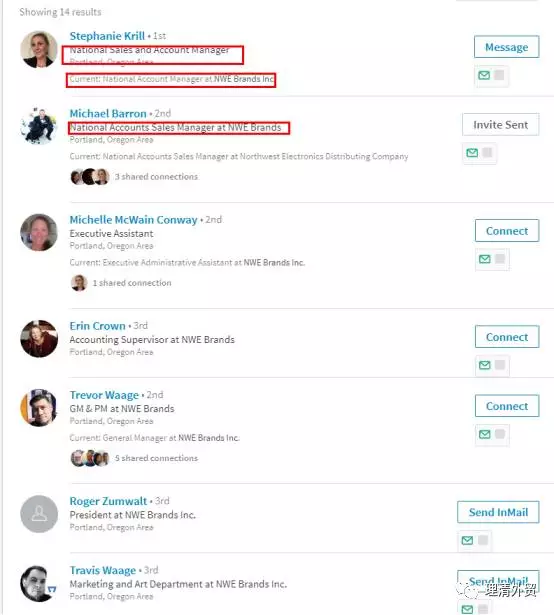
Task: Open the shared connections avatars under Michael Barron
Action: point(90,177)
